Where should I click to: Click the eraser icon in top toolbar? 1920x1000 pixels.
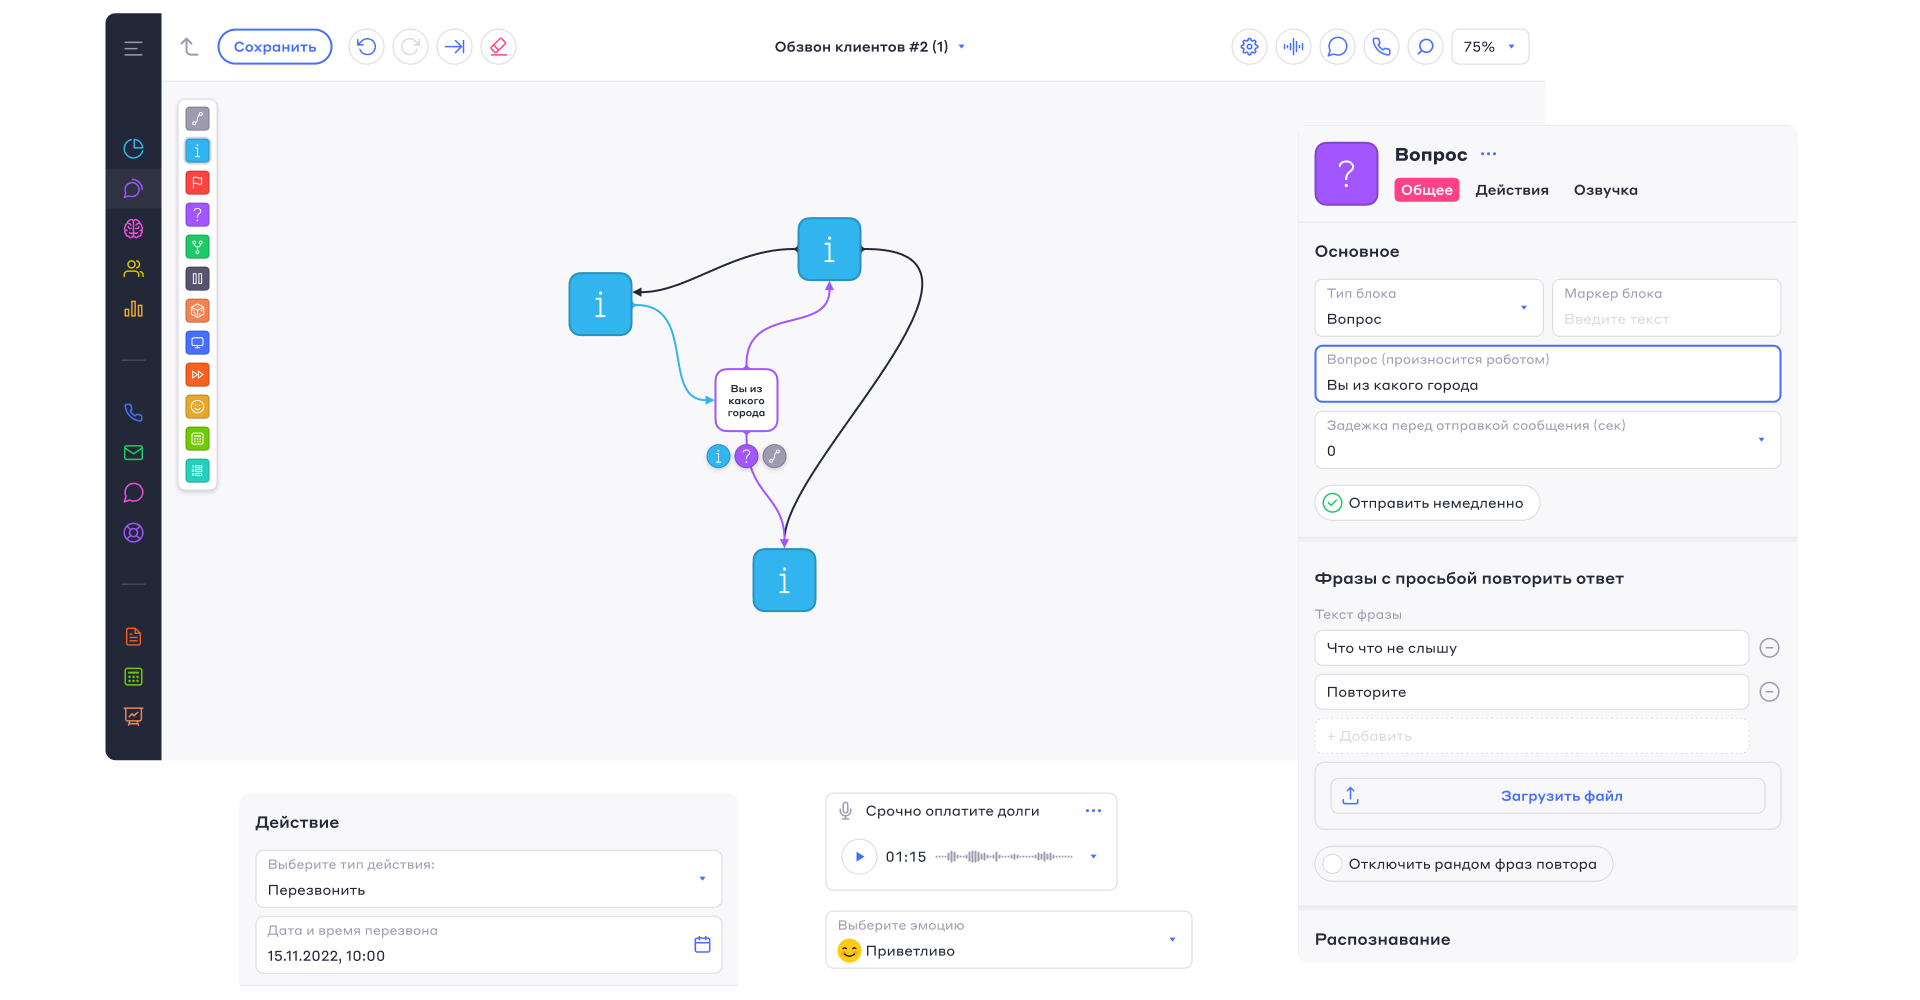coord(498,47)
